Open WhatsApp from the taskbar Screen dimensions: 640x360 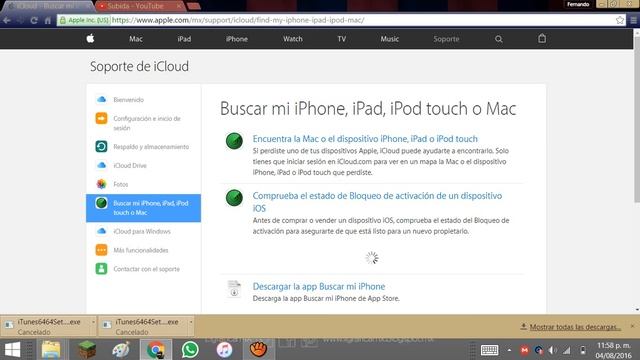click(x=190, y=350)
